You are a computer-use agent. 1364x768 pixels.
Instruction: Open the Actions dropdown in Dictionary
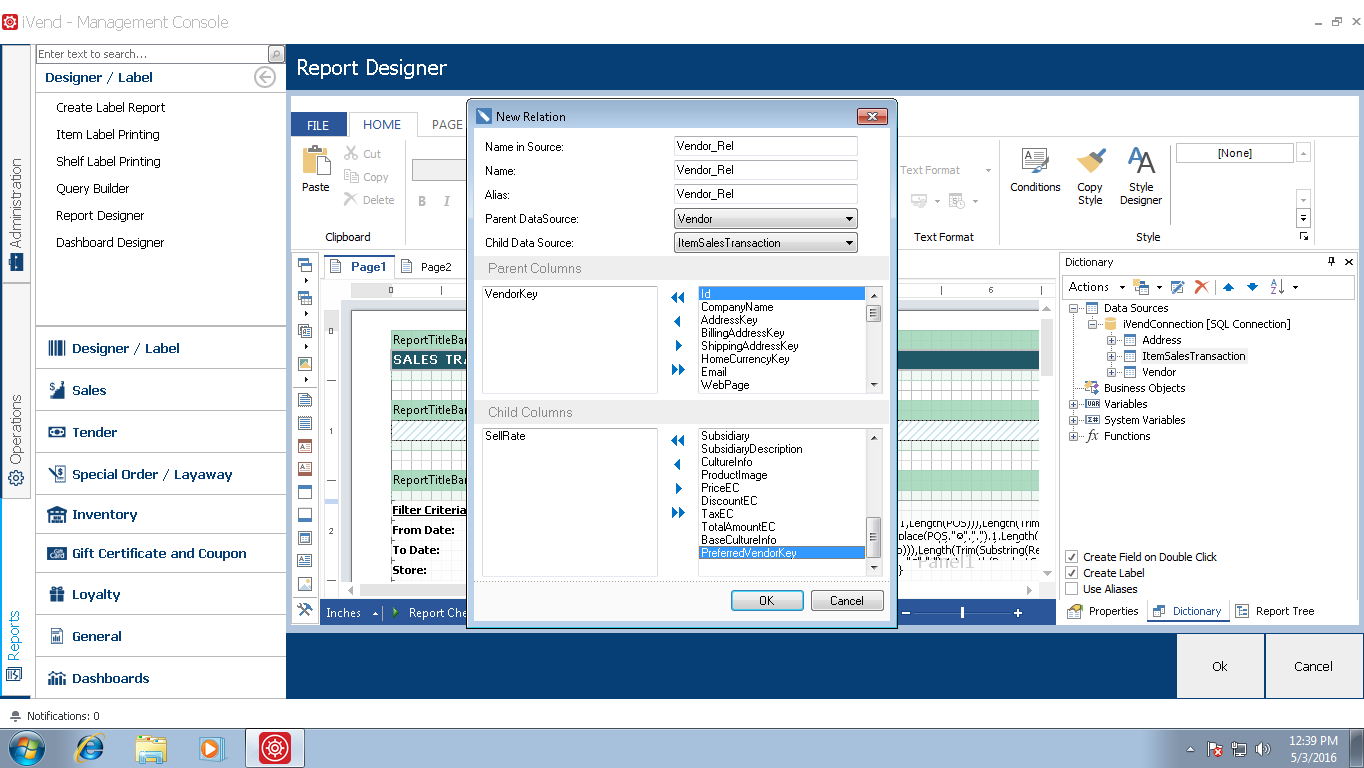pos(1096,287)
